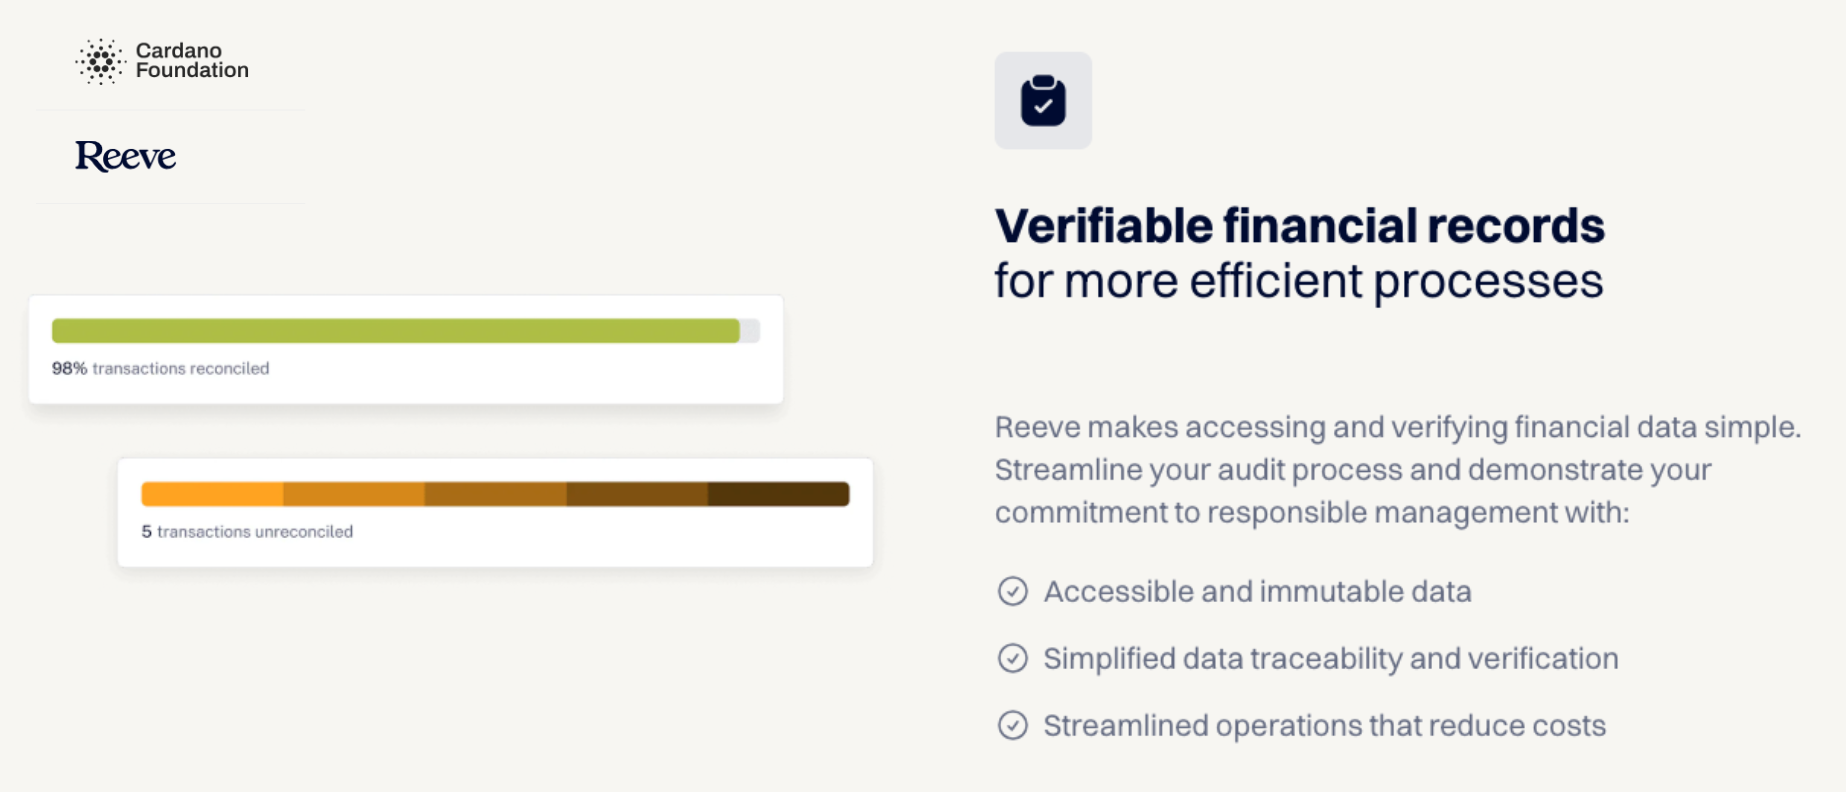The width and height of the screenshot is (1846, 792).
Task: Click the Reeve wordmark logo
Action: (x=125, y=156)
